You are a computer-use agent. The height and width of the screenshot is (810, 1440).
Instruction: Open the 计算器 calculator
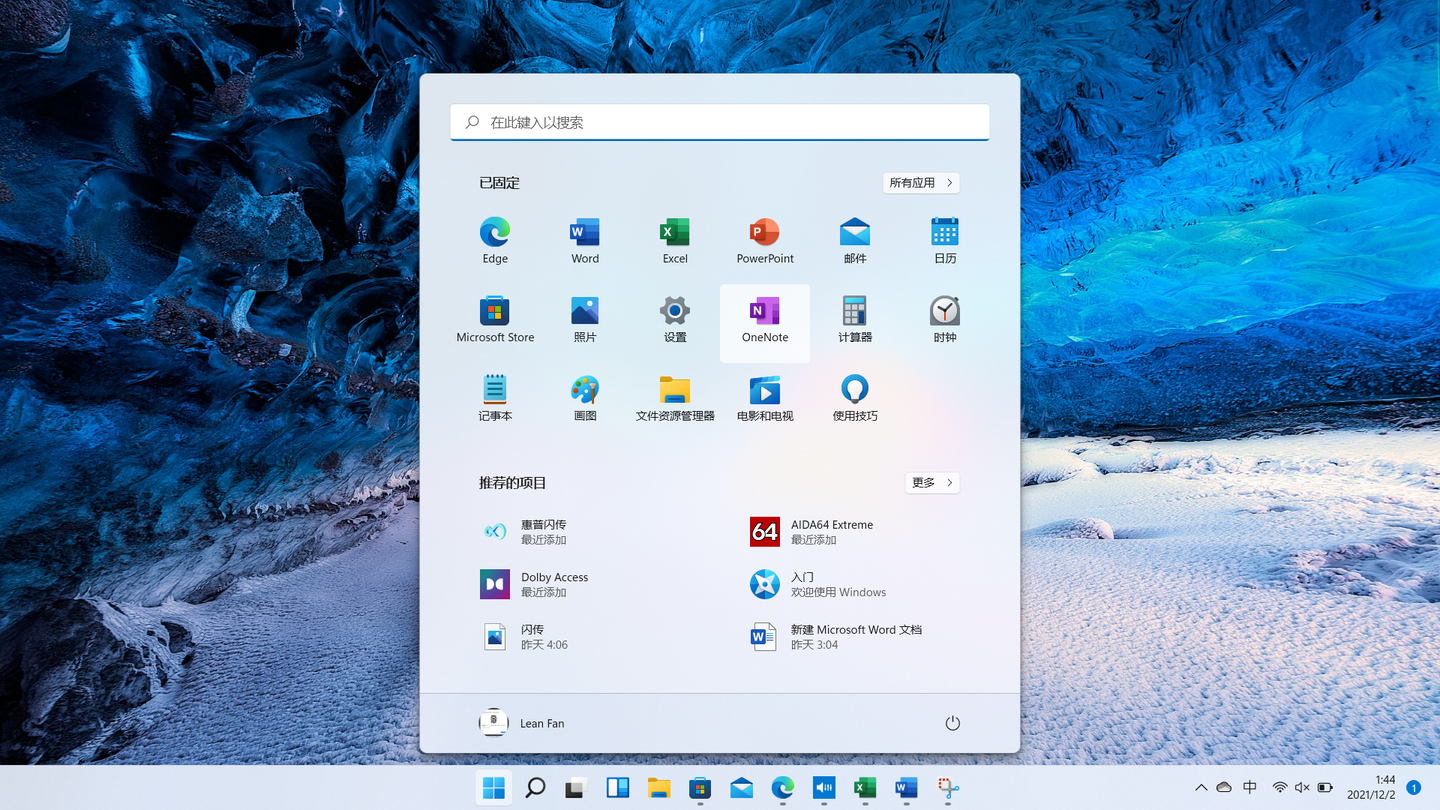pyautogui.click(x=855, y=320)
